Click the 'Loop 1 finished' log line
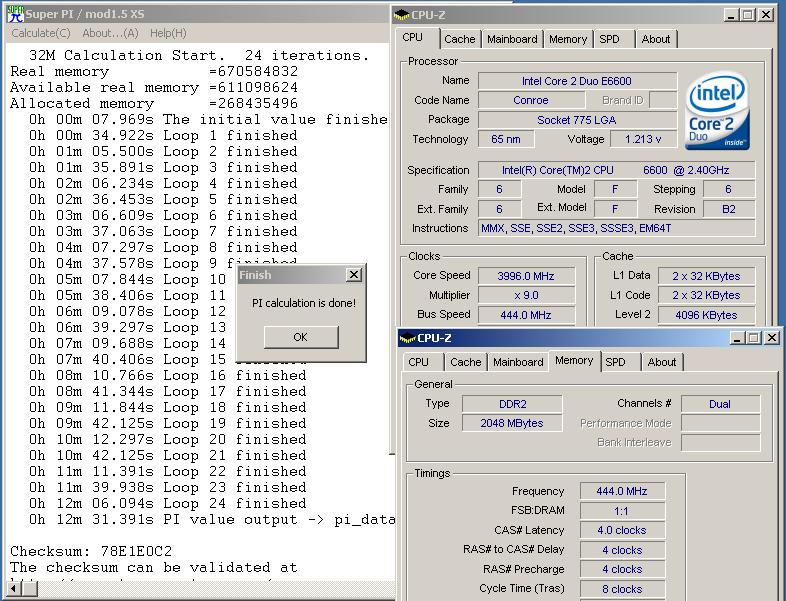Screen dimensions: 786x601 pyautogui.click(x=162, y=135)
